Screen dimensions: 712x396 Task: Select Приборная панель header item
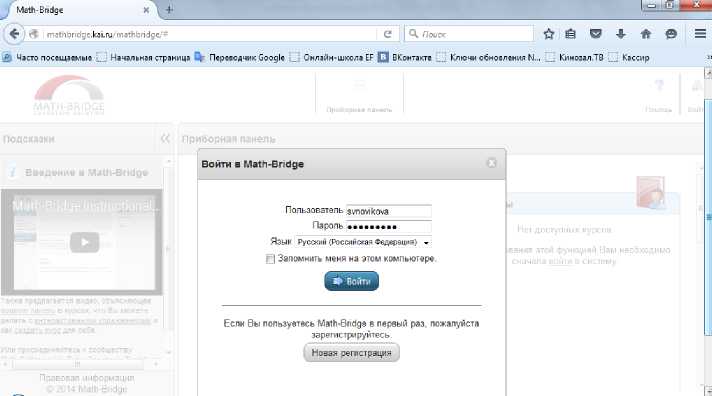[x=359, y=94]
